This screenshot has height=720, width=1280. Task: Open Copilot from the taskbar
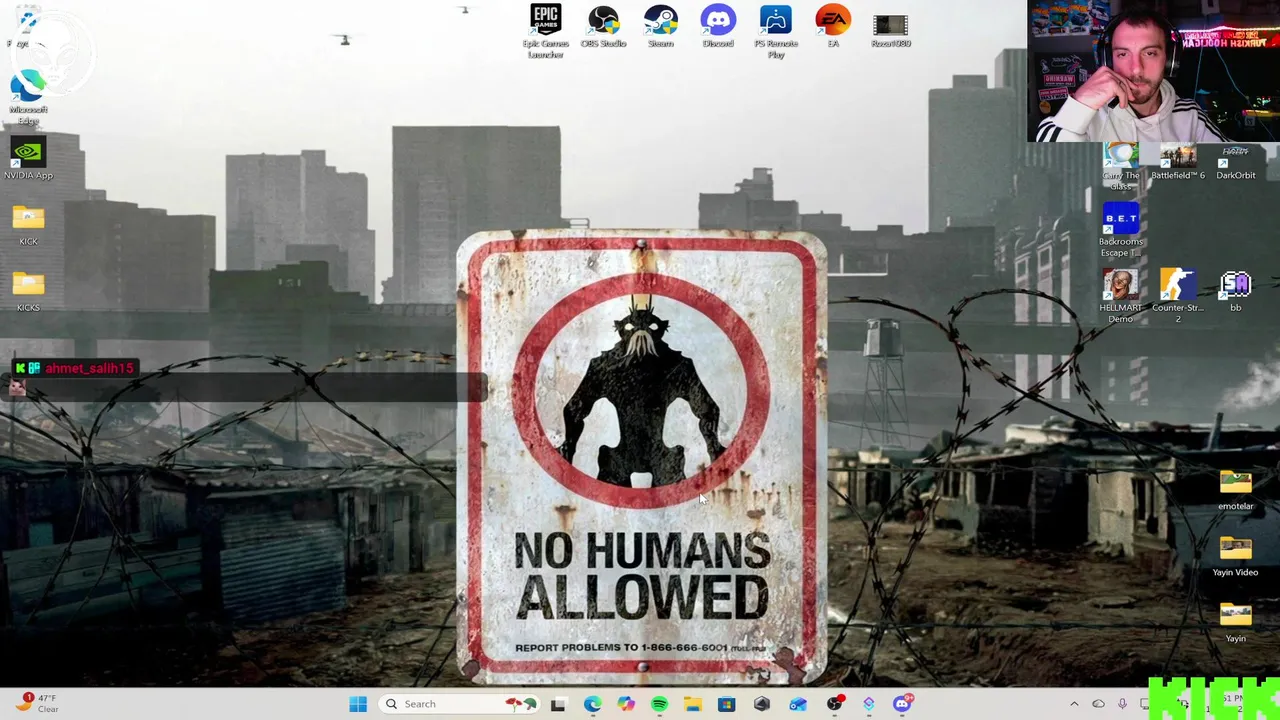pos(626,704)
